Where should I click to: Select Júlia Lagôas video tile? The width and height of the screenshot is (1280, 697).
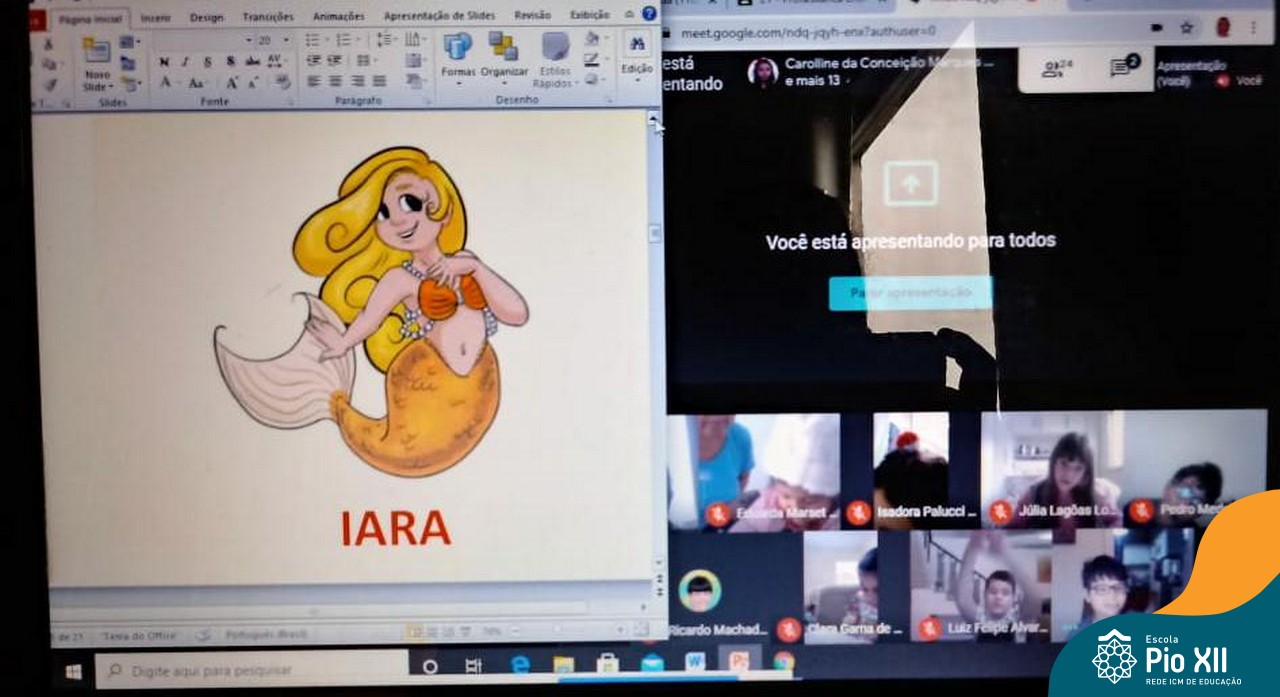pos(1052,470)
